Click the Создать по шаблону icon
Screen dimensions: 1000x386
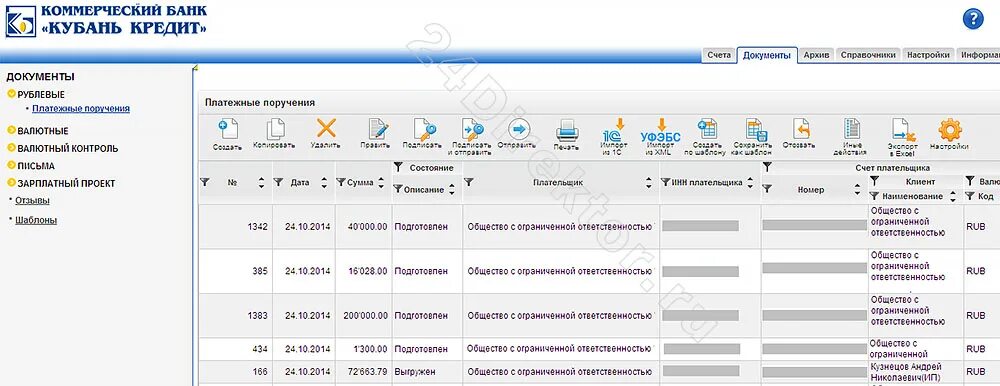click(707, 130)
